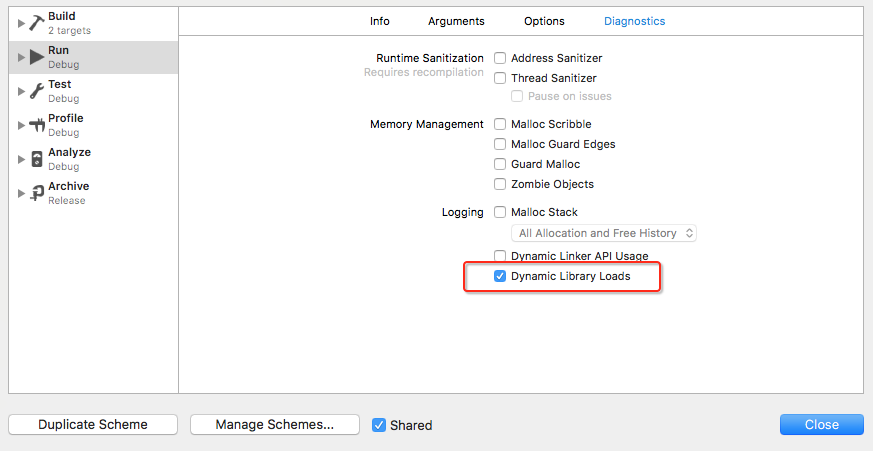Select the Run play icon
Image resolution: width=873 pixels, height=451 pixels.
[37, 57]
